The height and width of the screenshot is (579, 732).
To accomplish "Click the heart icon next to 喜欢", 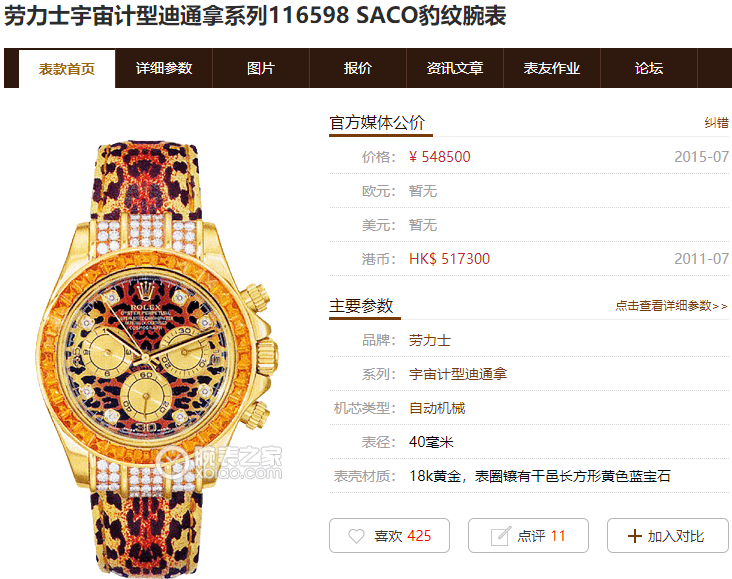I will pyautogui.click(x=356, y=536).
